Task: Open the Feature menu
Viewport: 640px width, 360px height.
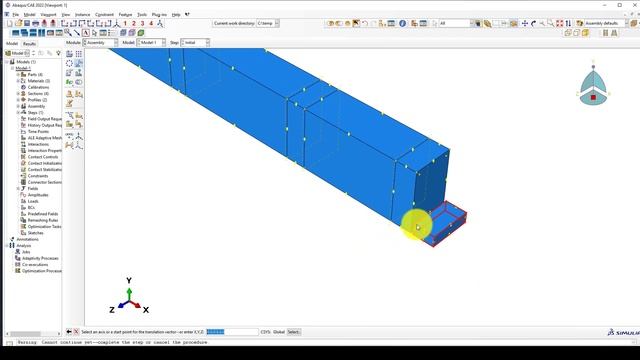Action: 125,15
